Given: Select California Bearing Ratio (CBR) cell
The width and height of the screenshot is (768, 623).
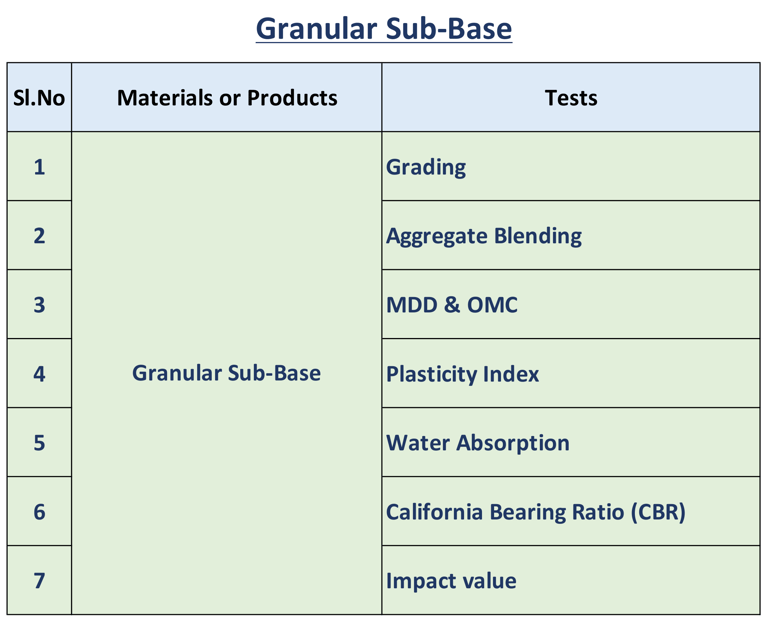Looking at the screenshot, I should point(571,512).
